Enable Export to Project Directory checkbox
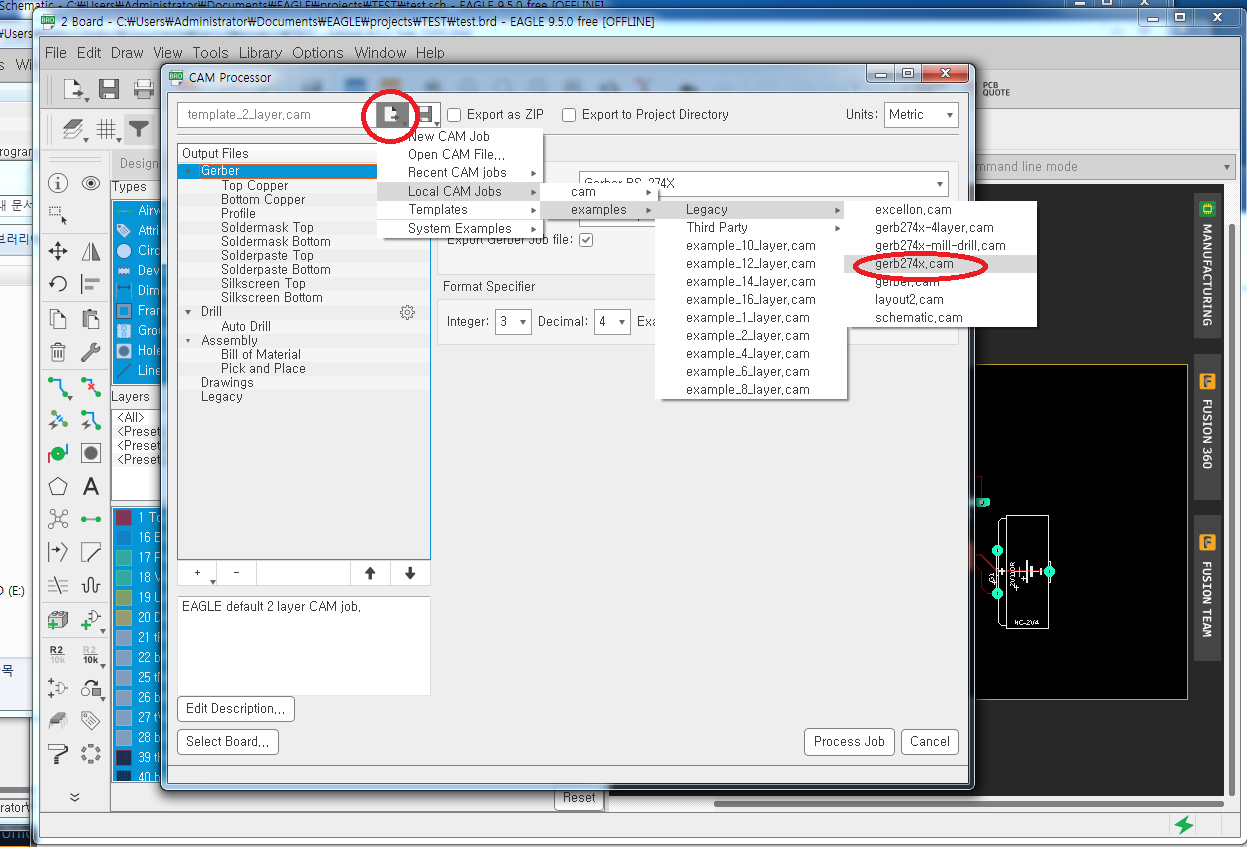This screenshot has height=847, width=1247. pos(569,115)
